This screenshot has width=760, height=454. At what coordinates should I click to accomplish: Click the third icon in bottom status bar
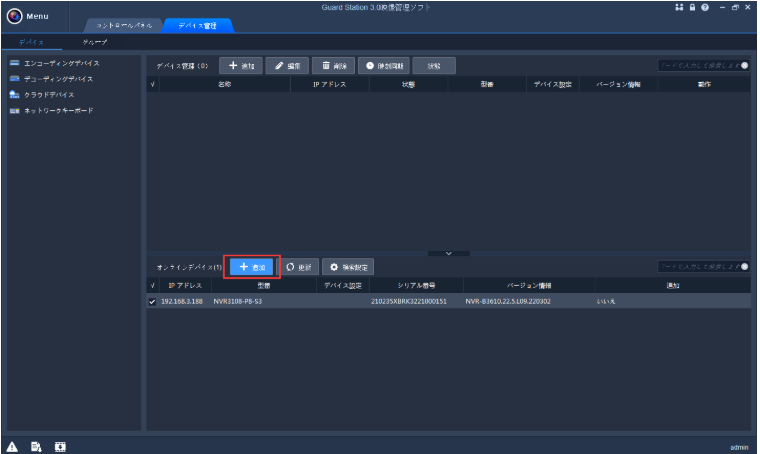click(x=60, y=446)
